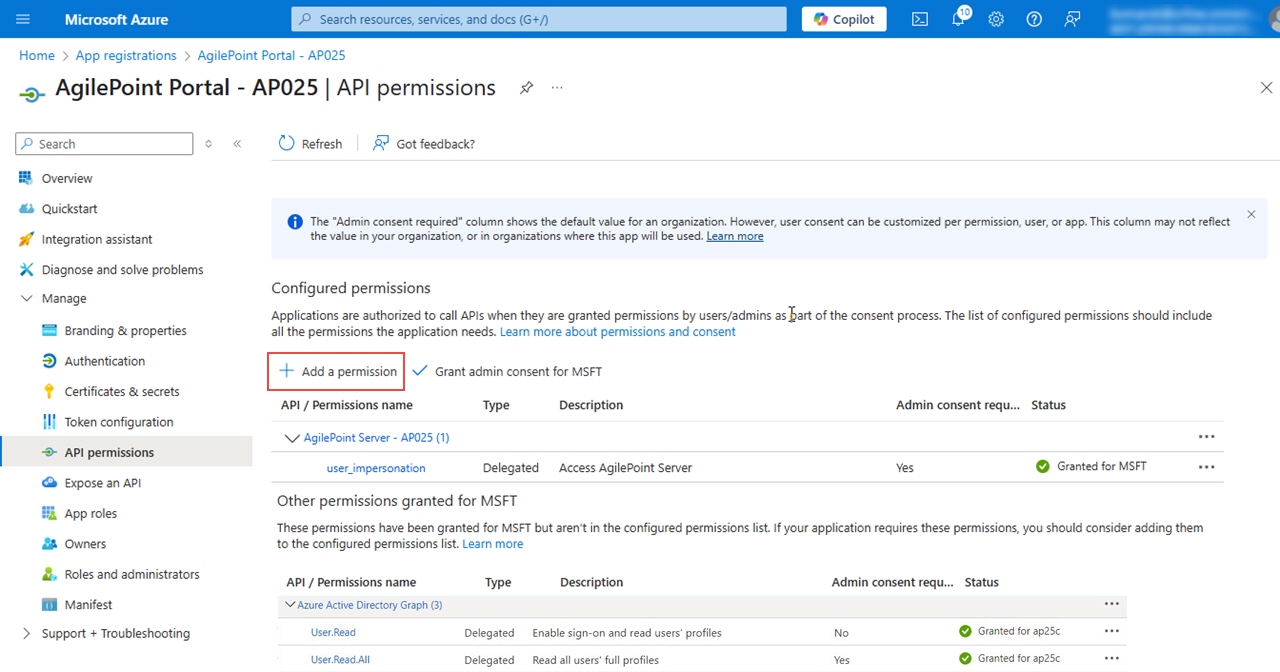Screen dimensions: 1280x672
Task: Open Learn more about permissions and consent
Action: point(617,332)
